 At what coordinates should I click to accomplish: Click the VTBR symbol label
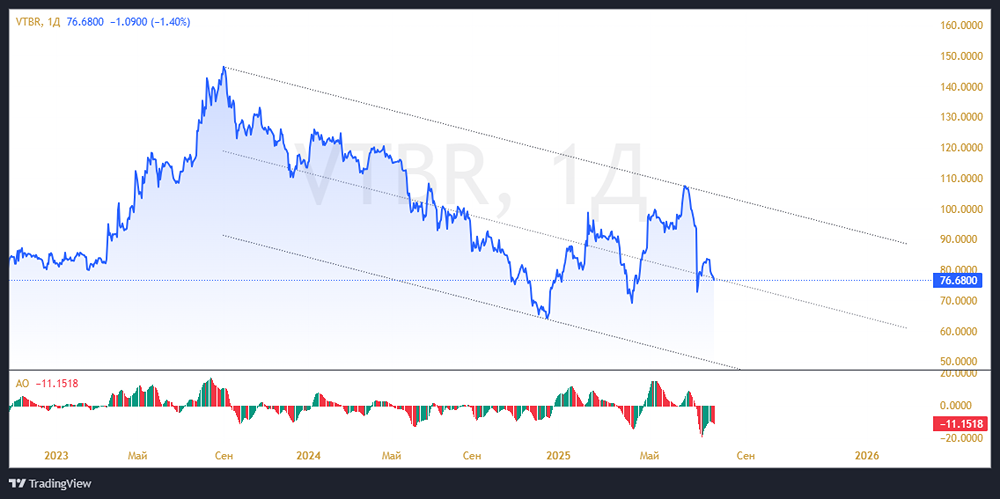coord(29,22)
